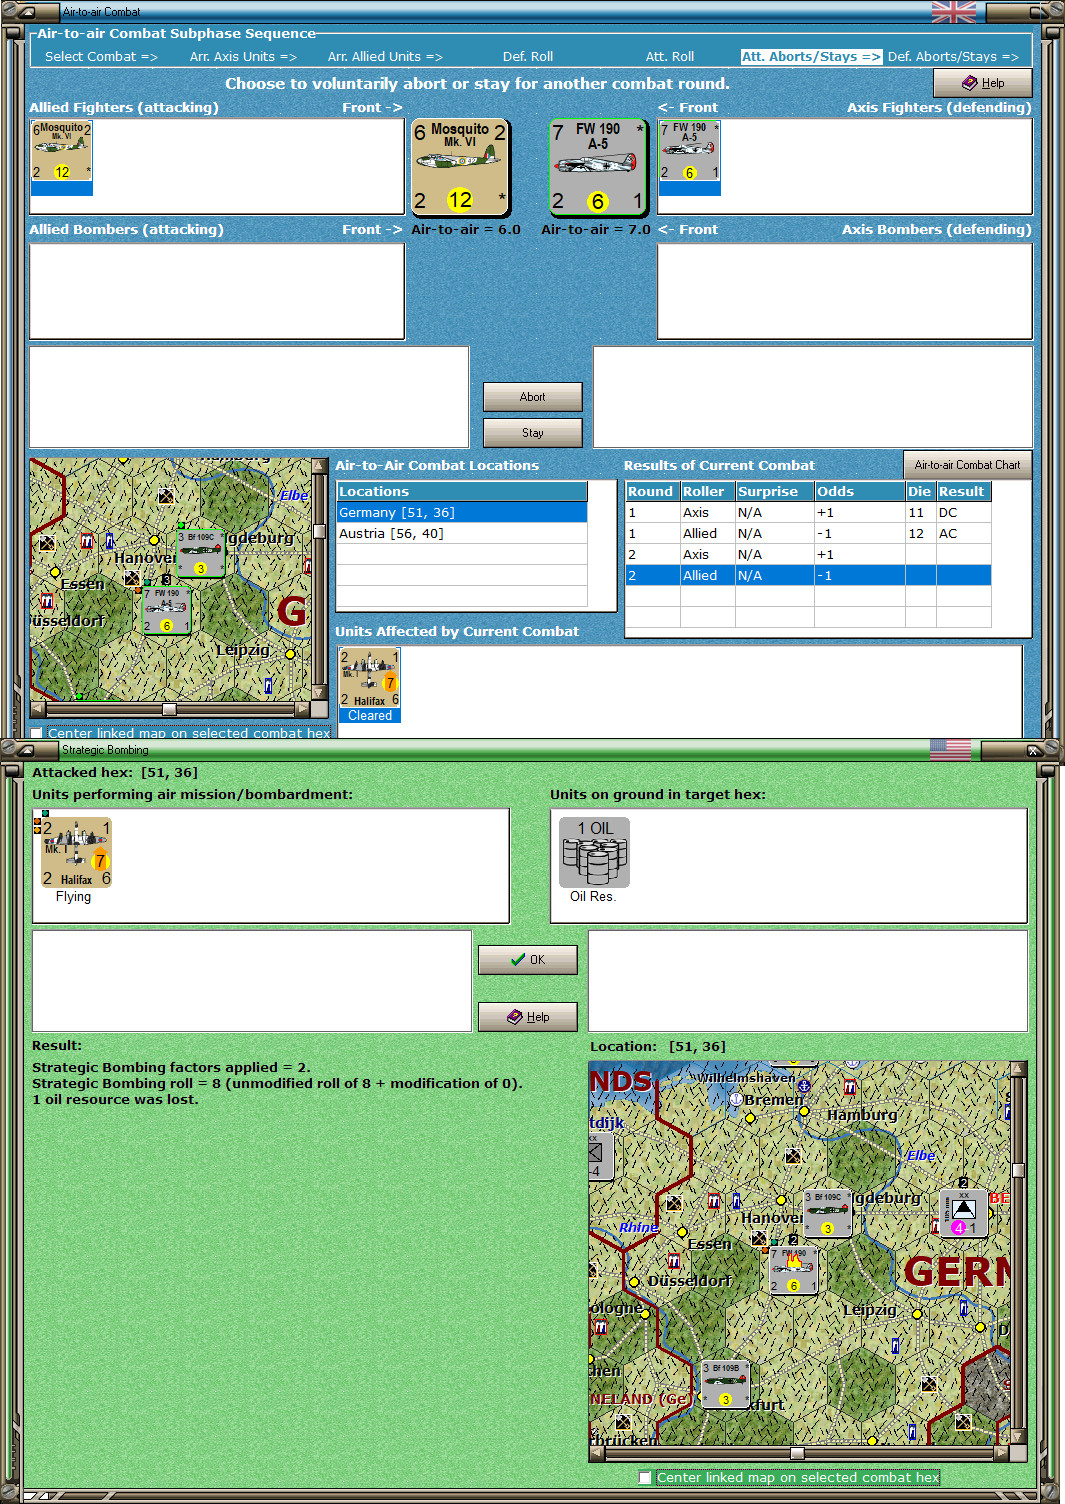Select the FW 190 A-5 defending fighter counter
Viewport: 1065px width, 1504px height.
(597, 166)
